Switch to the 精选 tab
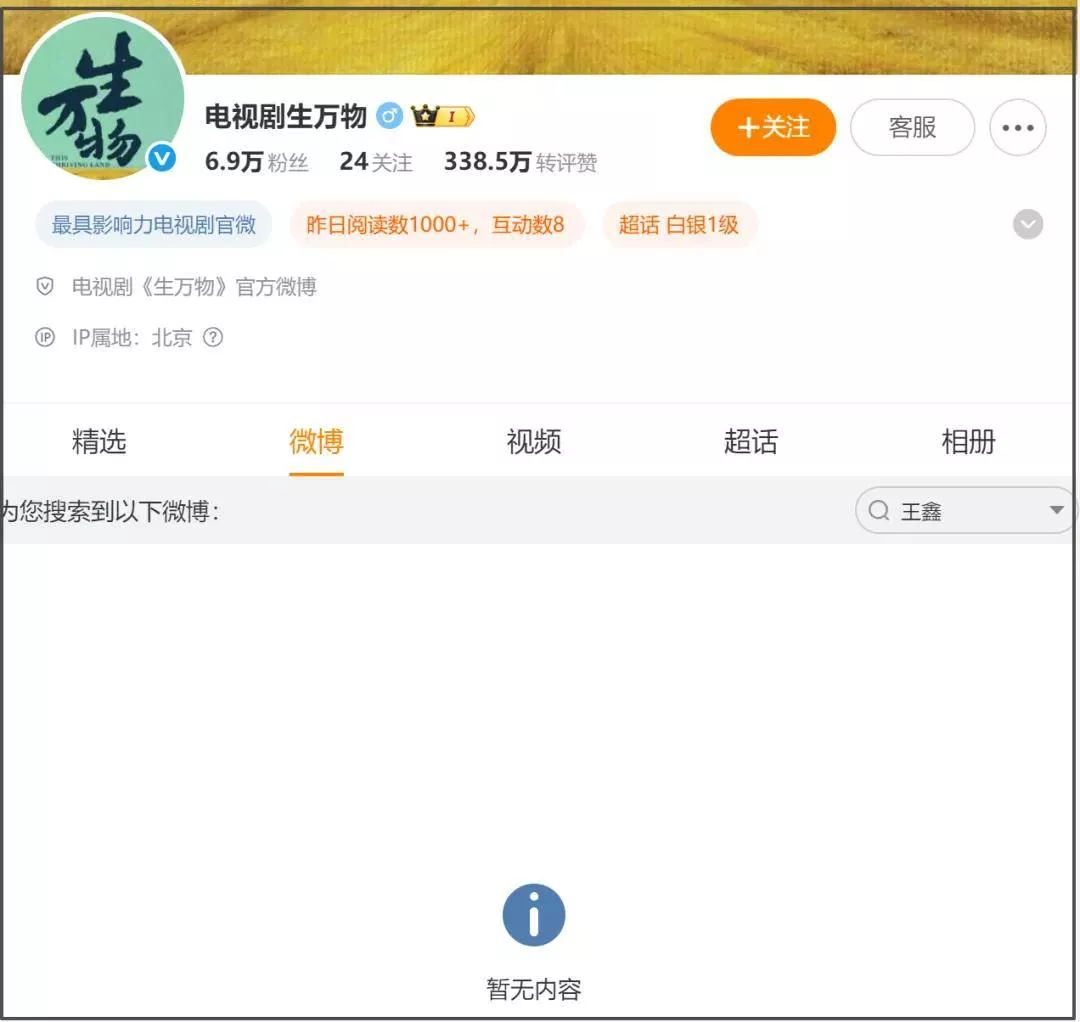The width and height of the screenshot is (1080, 1022). (x=99, y=442)
